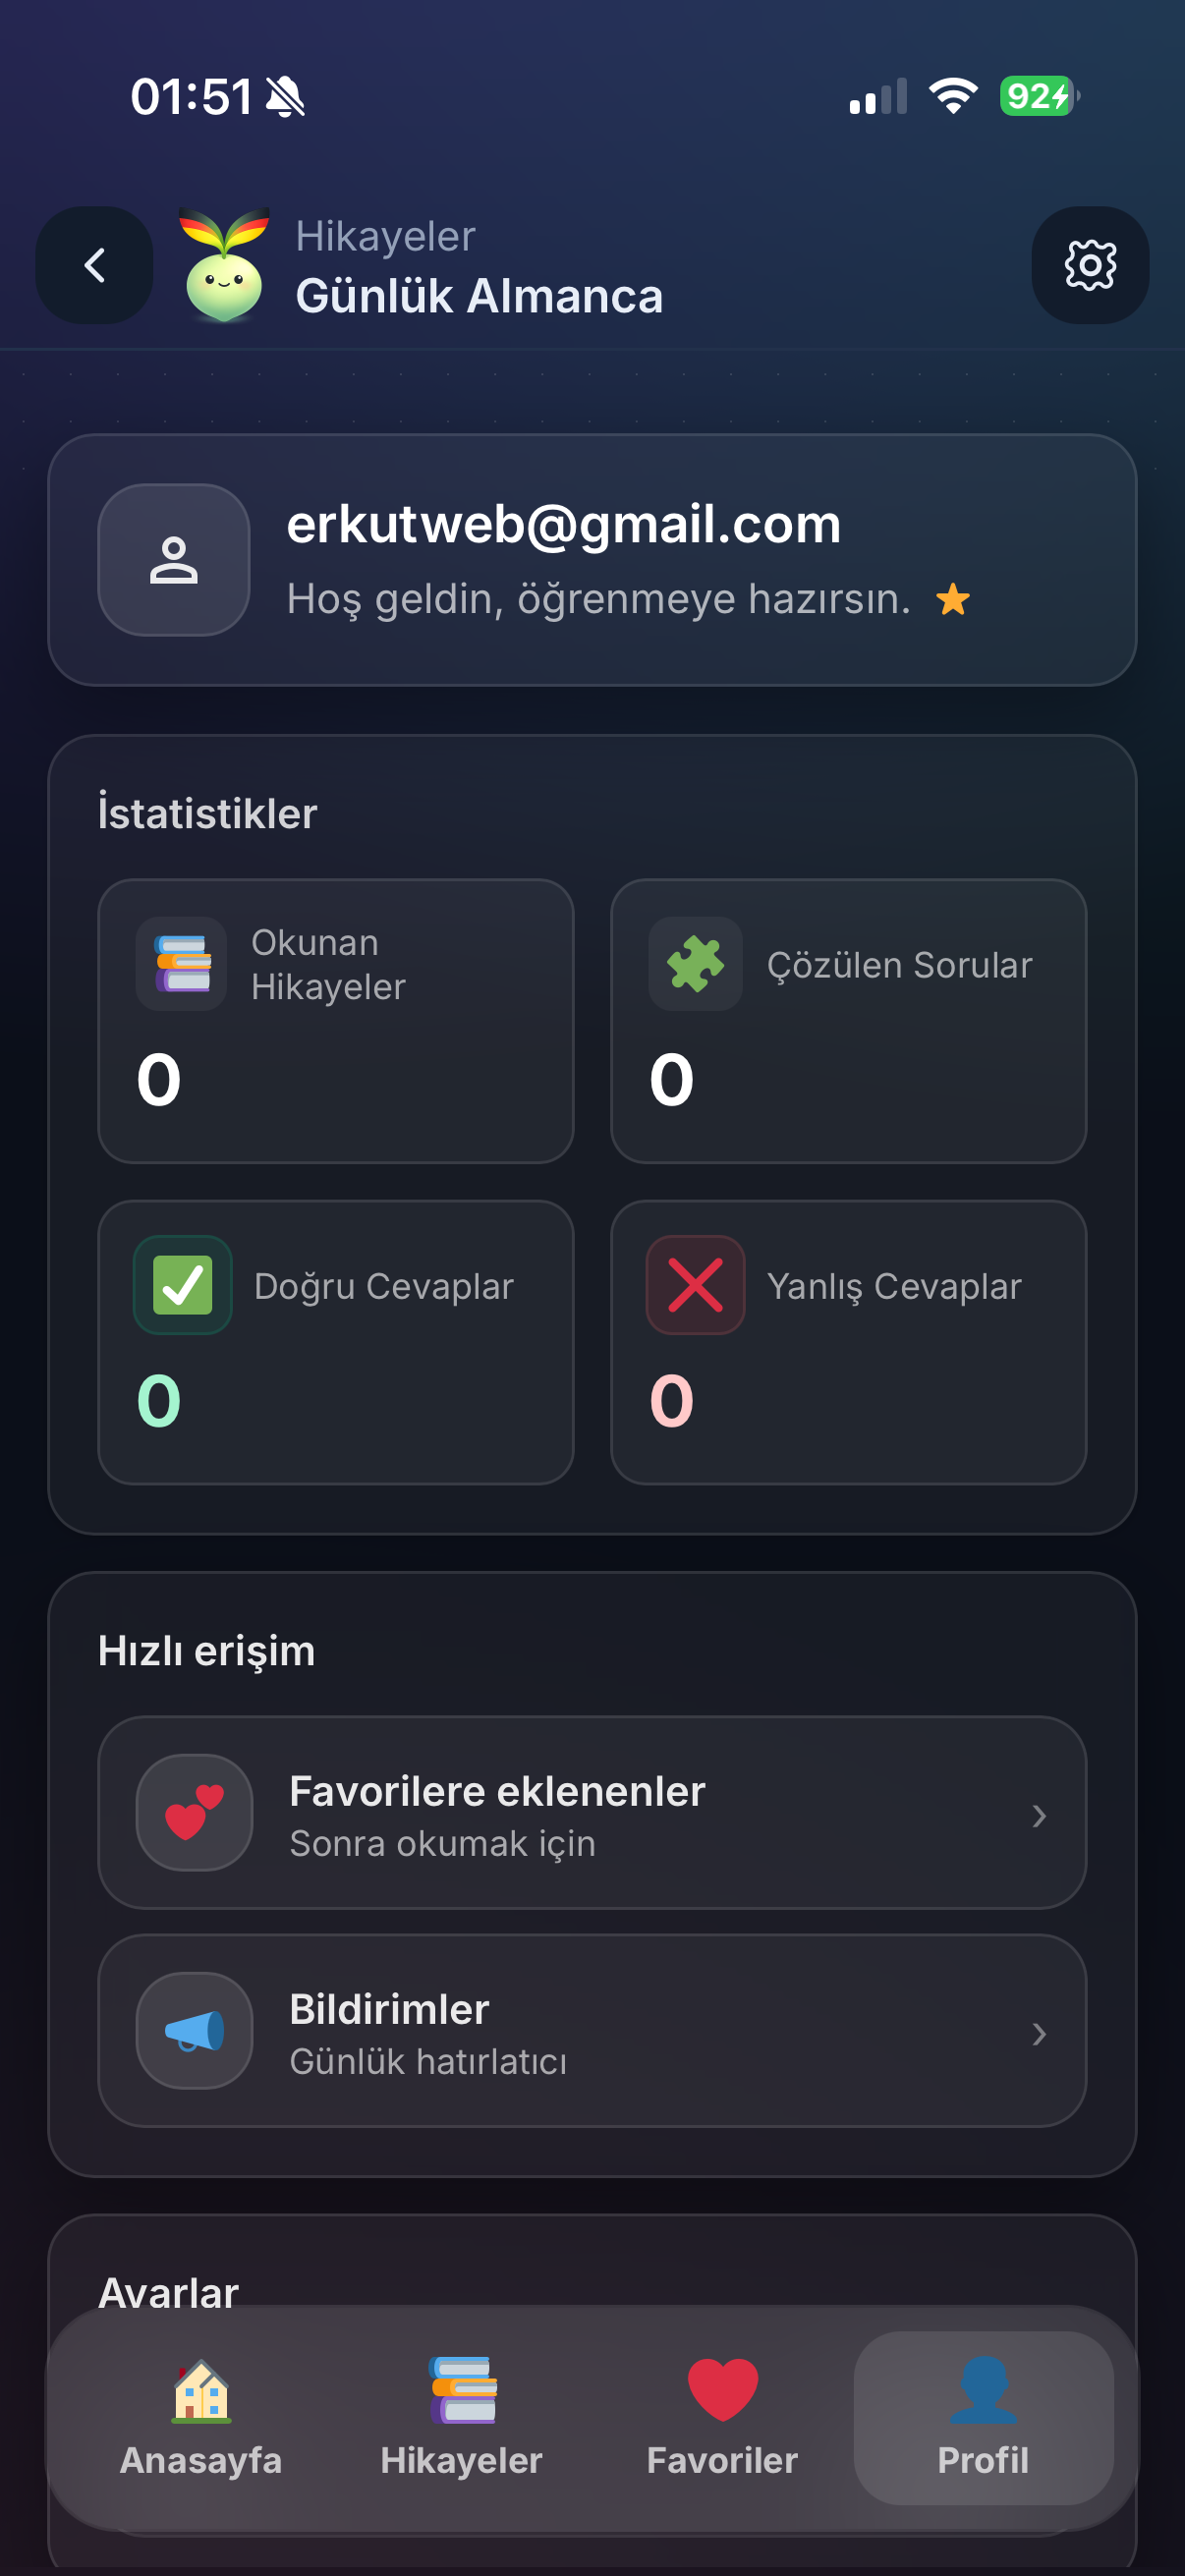This screenshot has height=2576, width=1185.
Task: Tap the back arrow button
Action: click(94, 265)
